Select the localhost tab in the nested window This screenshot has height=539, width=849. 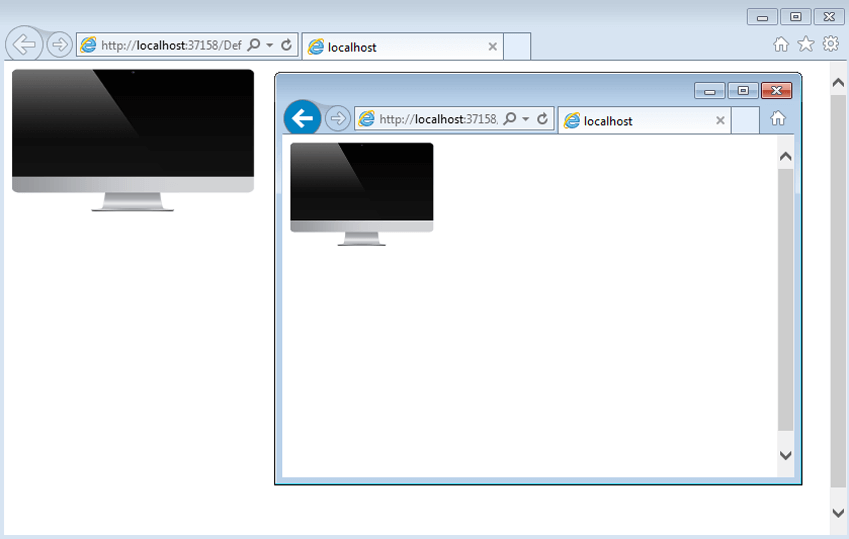tap(640, 121)
